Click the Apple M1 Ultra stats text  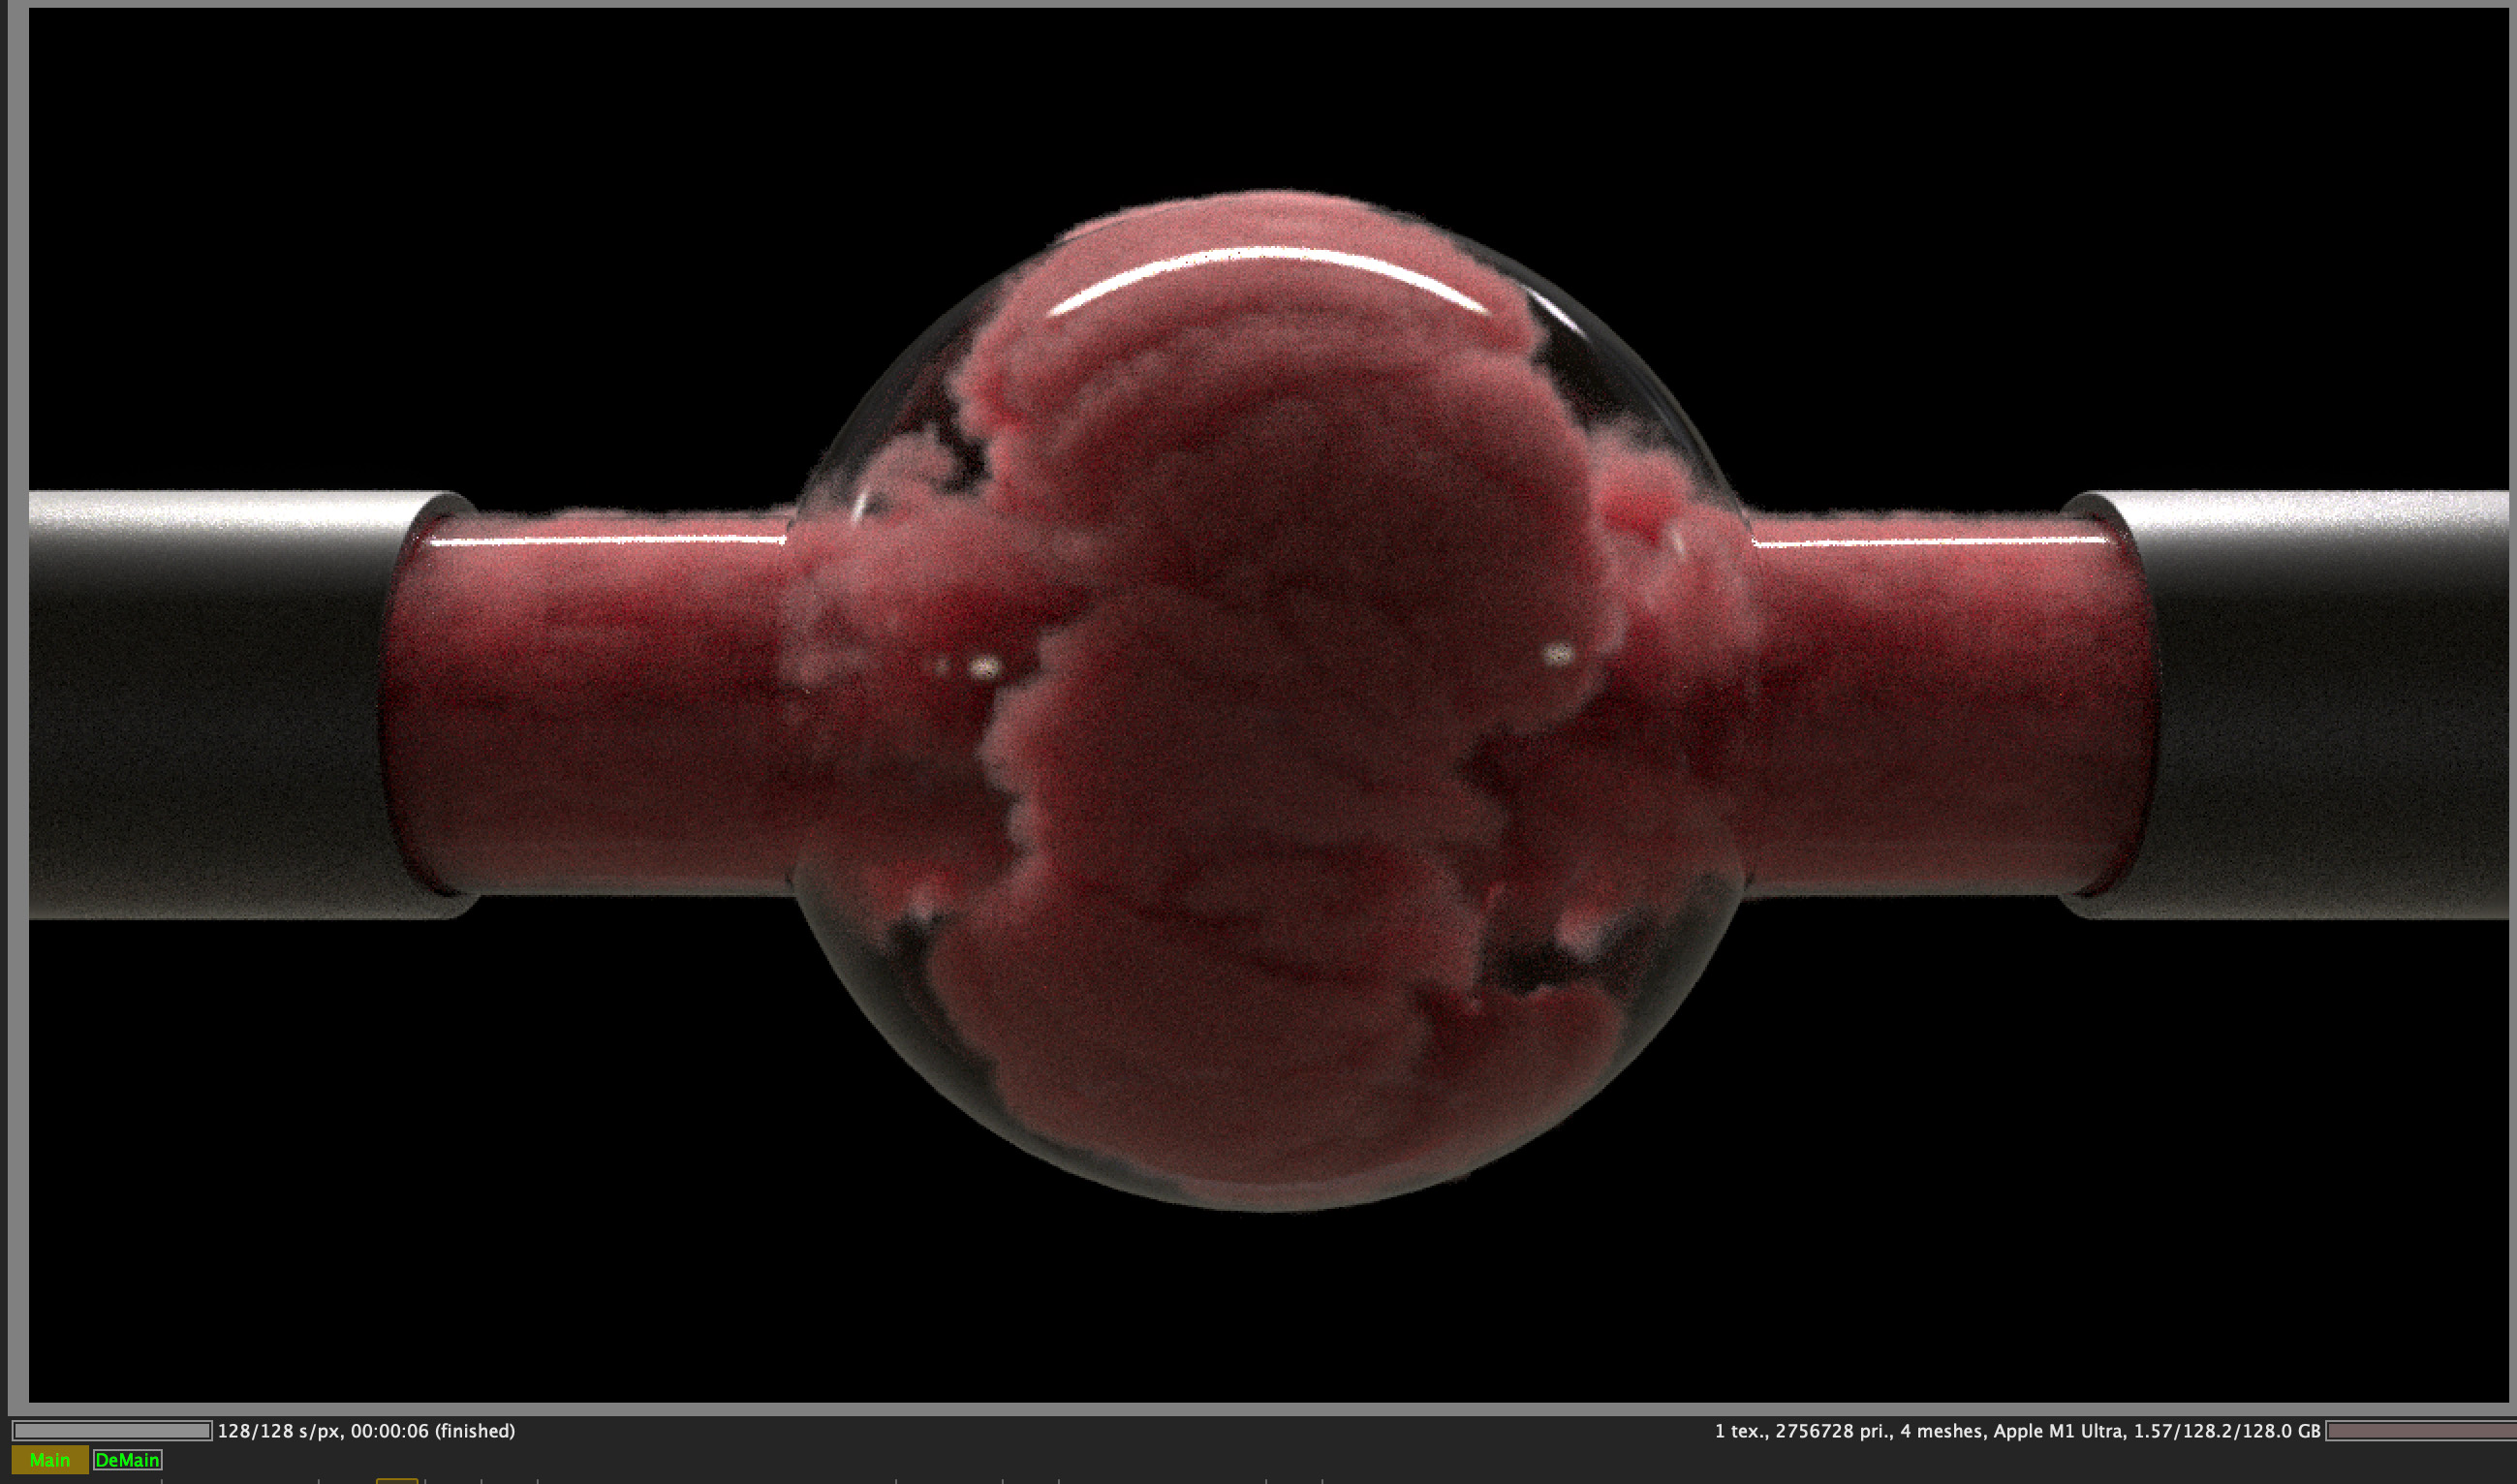pos(2057,1431)
